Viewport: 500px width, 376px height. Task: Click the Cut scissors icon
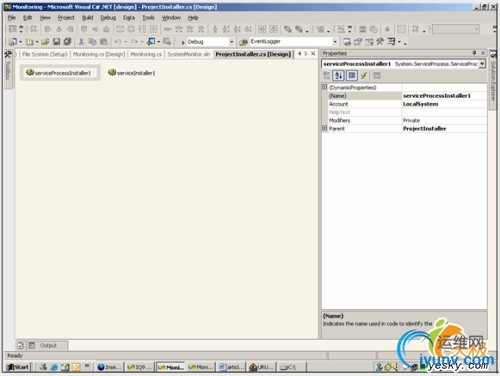click(81, 42)
